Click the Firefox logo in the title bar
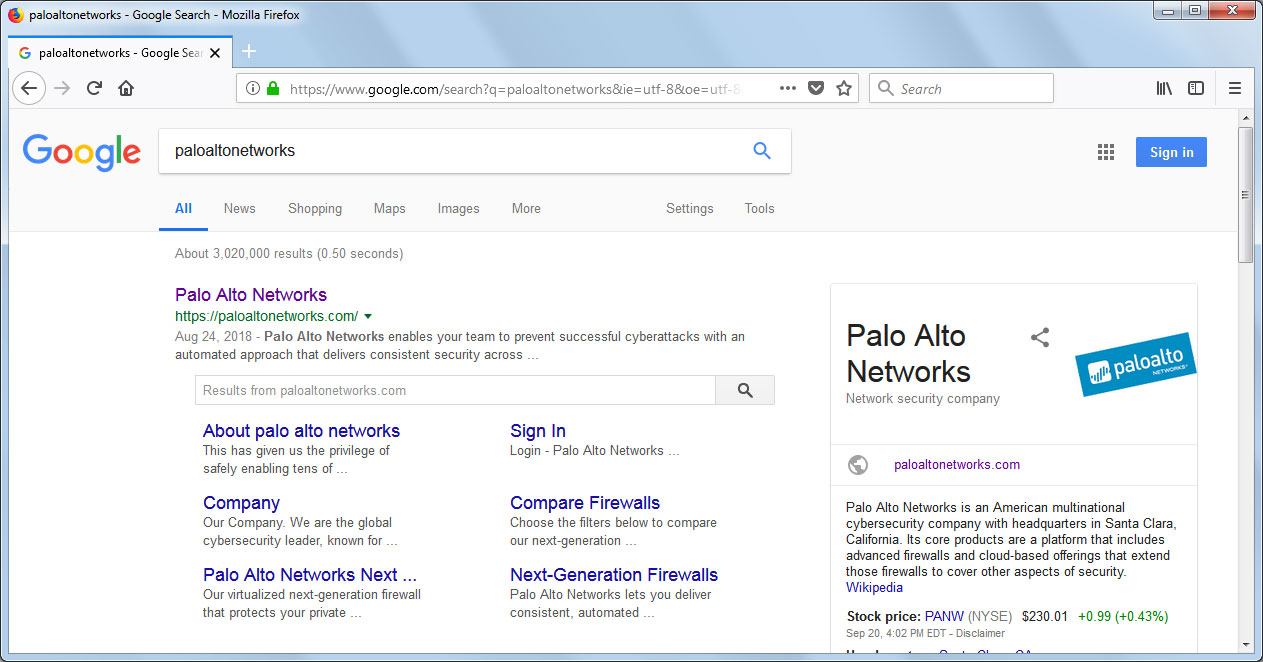Image resolution: width=1263 pixels, height=662 pixels. pos(15,15)
